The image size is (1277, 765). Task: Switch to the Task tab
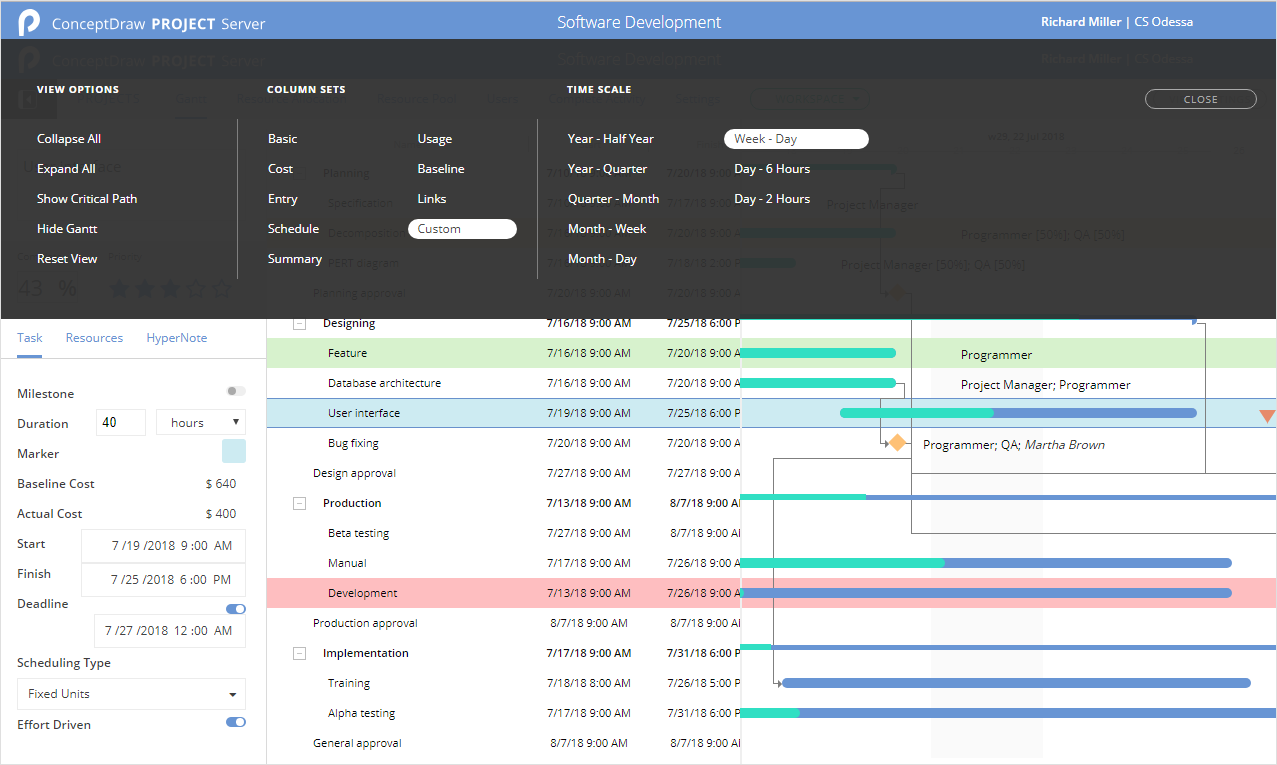point(30,338)
